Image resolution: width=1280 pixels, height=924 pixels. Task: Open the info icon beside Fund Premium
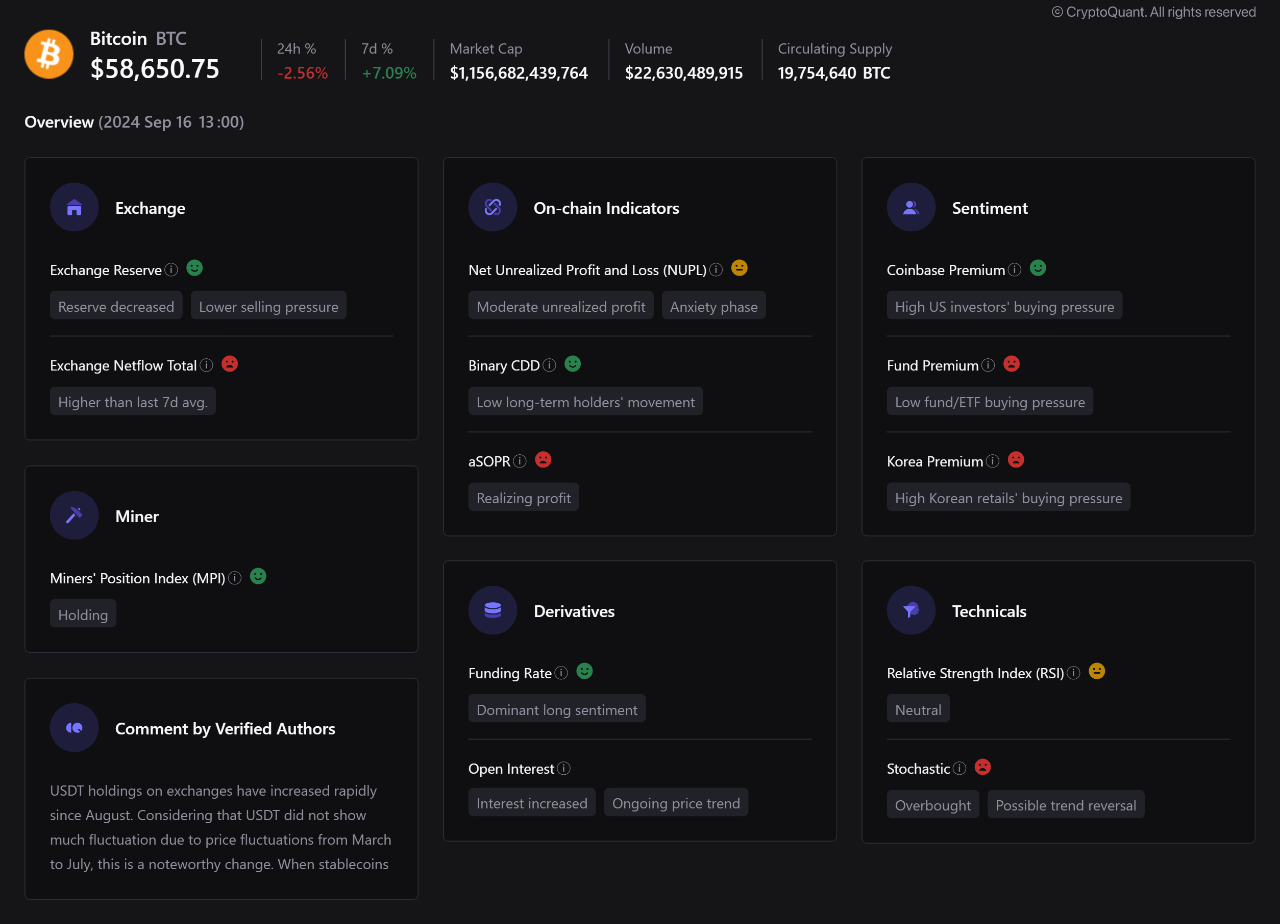(x=988, y=366)
